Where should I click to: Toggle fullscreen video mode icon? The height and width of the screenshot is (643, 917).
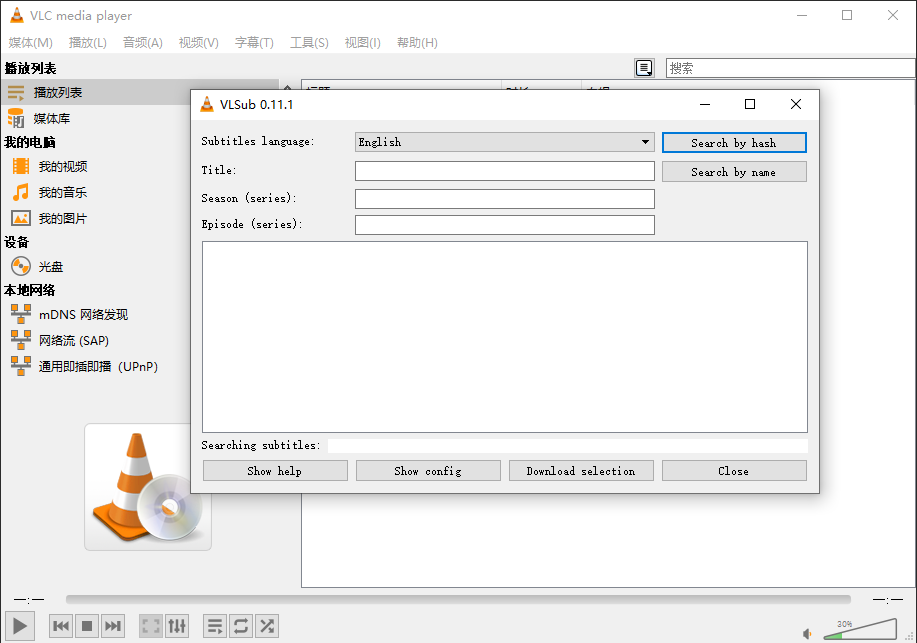click(x=151, y=627)
